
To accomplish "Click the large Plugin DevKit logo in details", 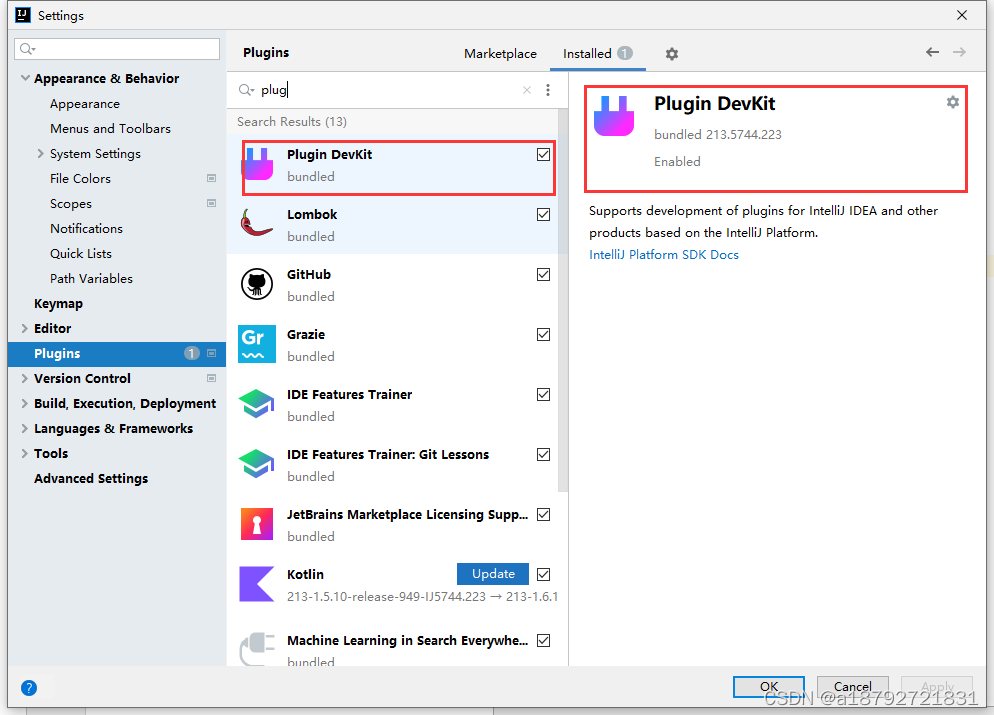I will pos(614,116).
